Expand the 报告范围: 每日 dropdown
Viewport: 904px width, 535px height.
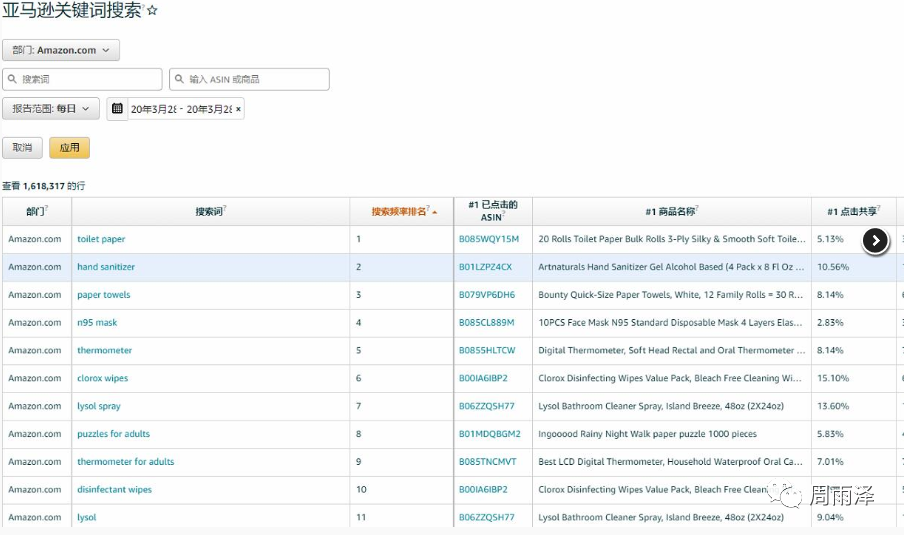pos(51,108)
